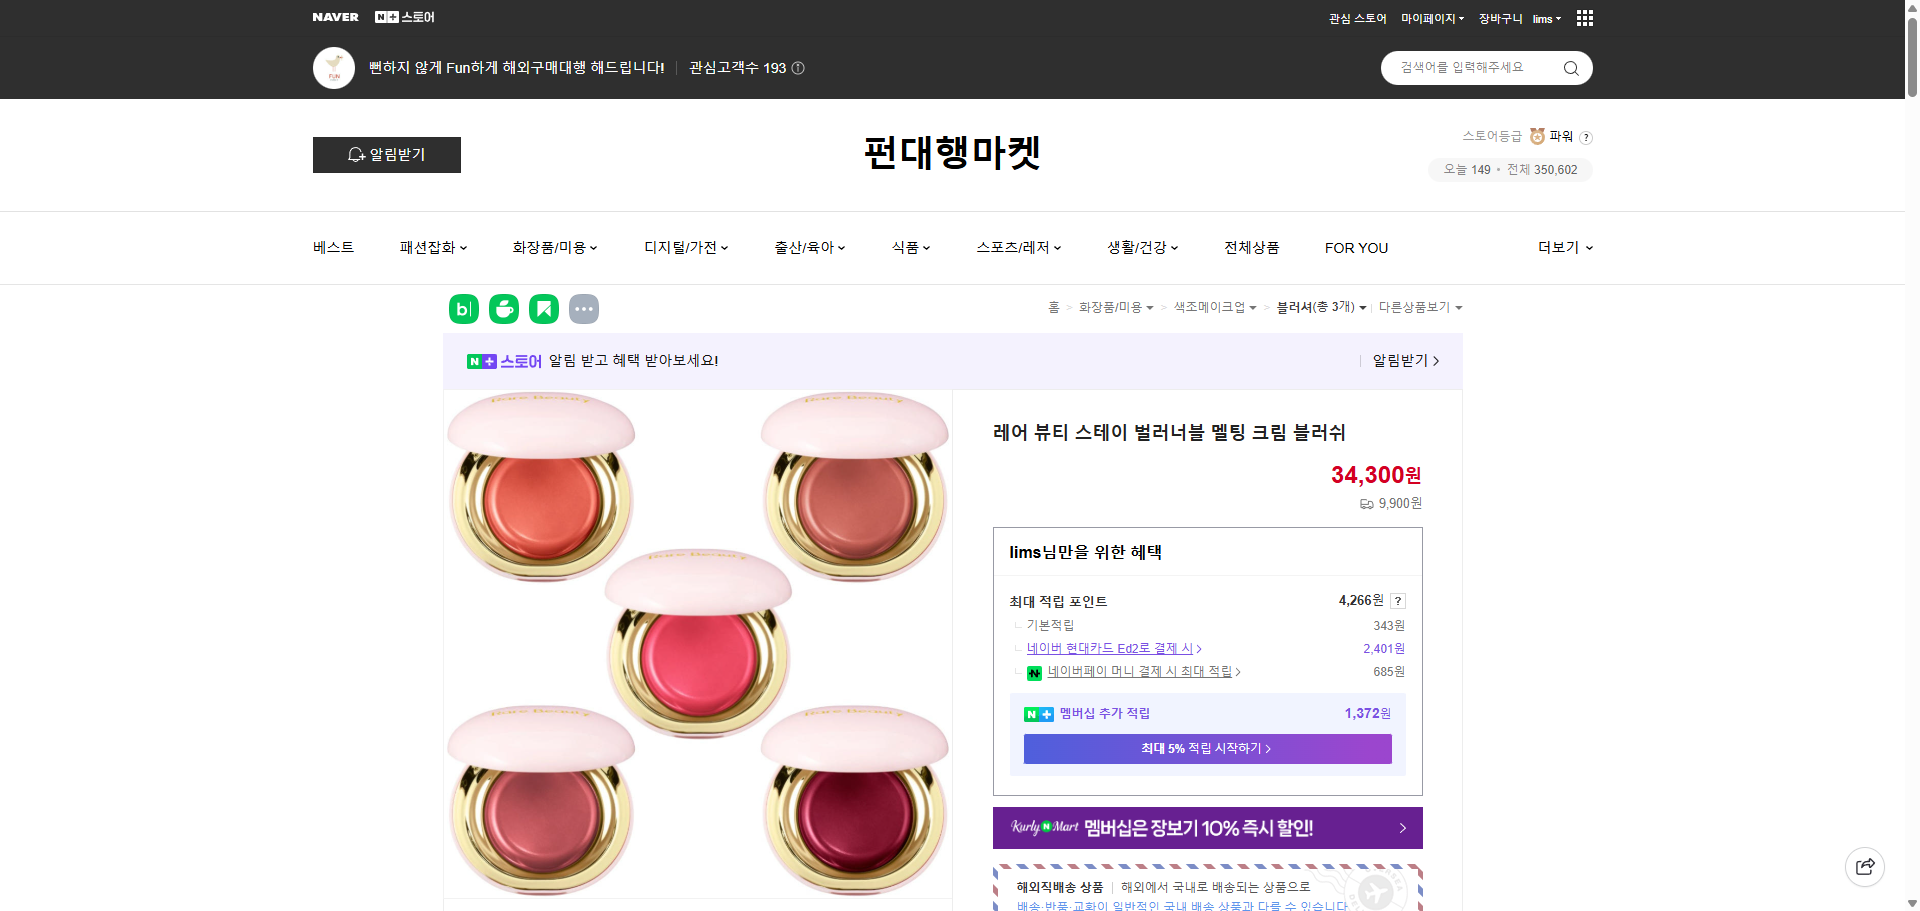This screenshot has width=1920, height=911.
Task: Open the lims account dropdown
Action: tap(1545, 18)
